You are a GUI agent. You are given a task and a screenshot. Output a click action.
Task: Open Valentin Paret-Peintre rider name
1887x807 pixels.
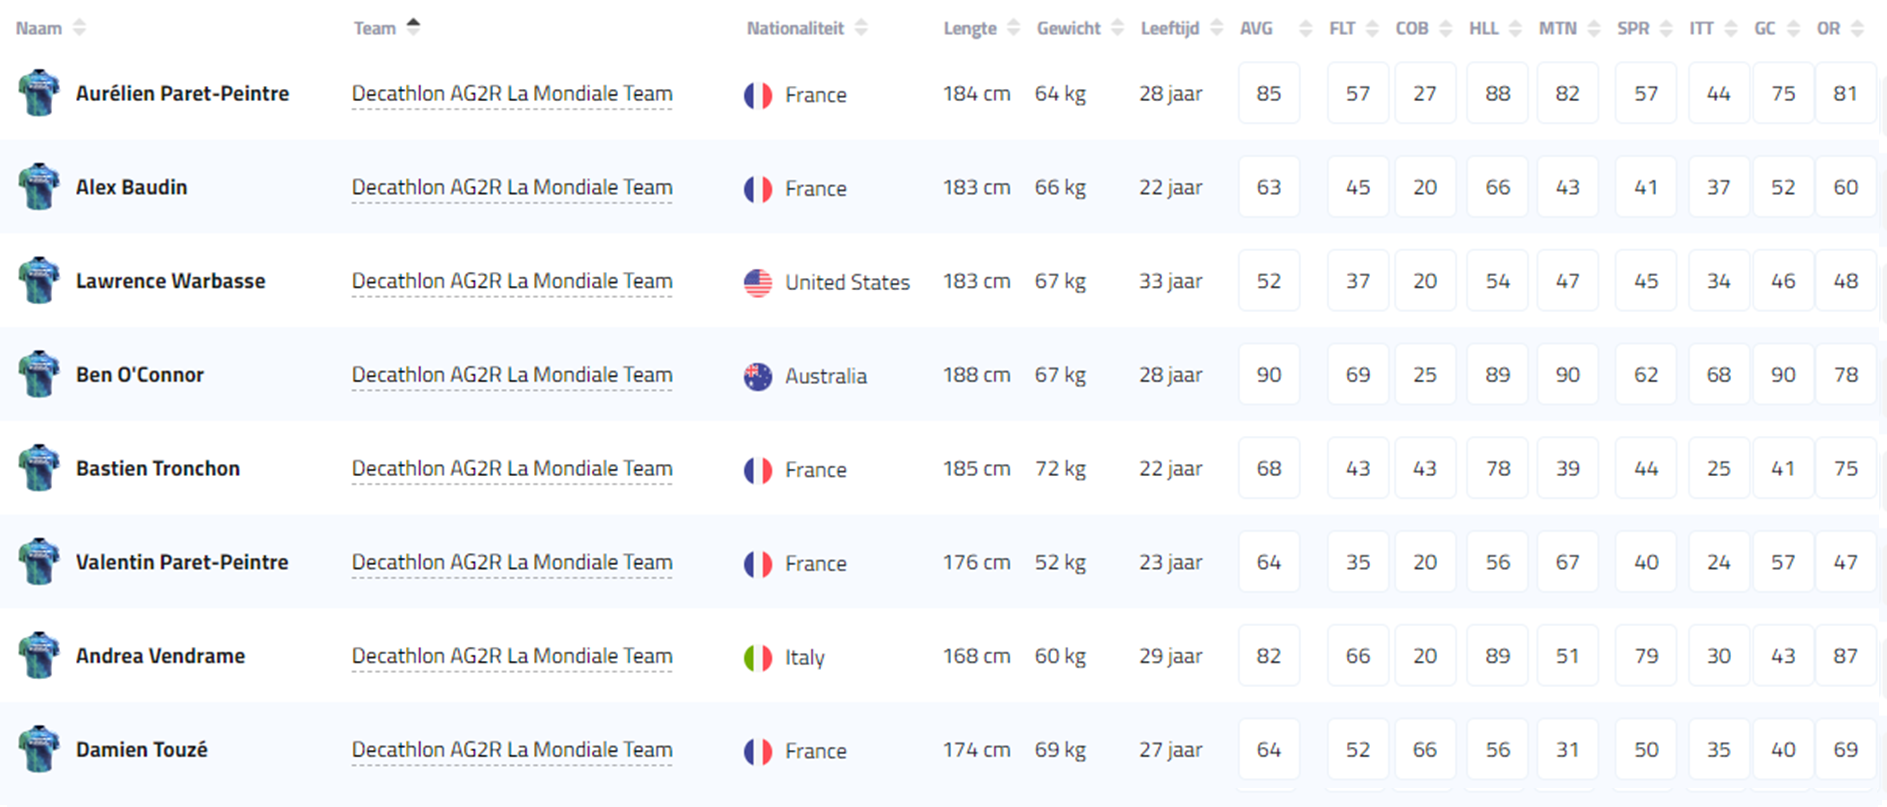(182, 562)
